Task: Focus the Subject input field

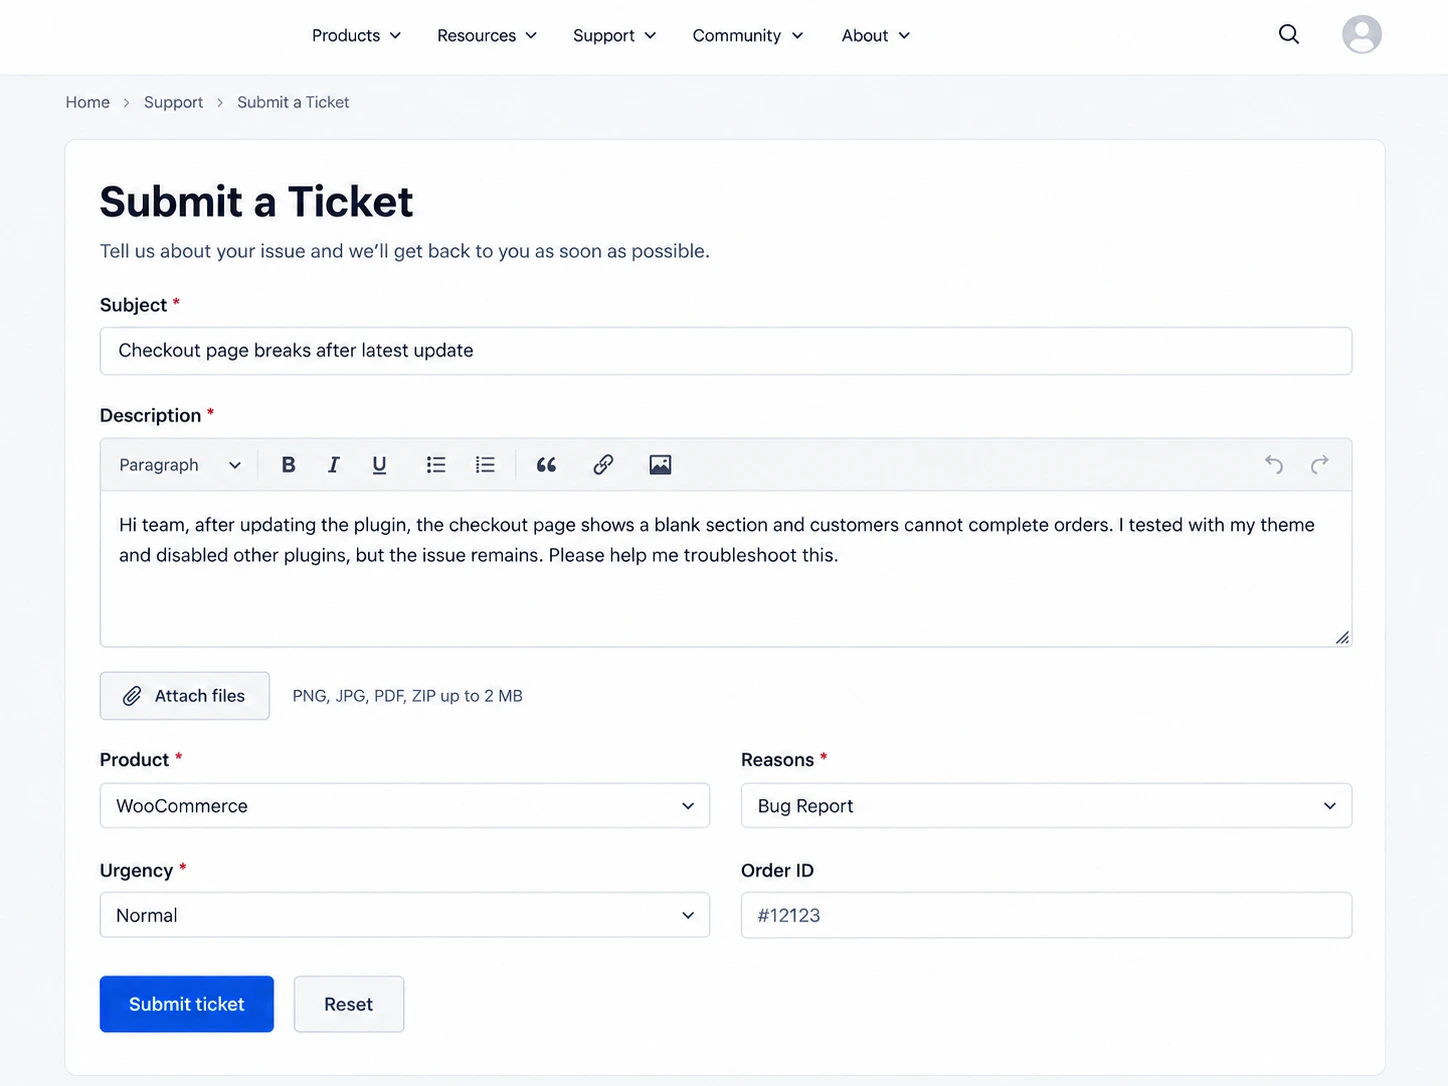Action: [x=726, y=351]
